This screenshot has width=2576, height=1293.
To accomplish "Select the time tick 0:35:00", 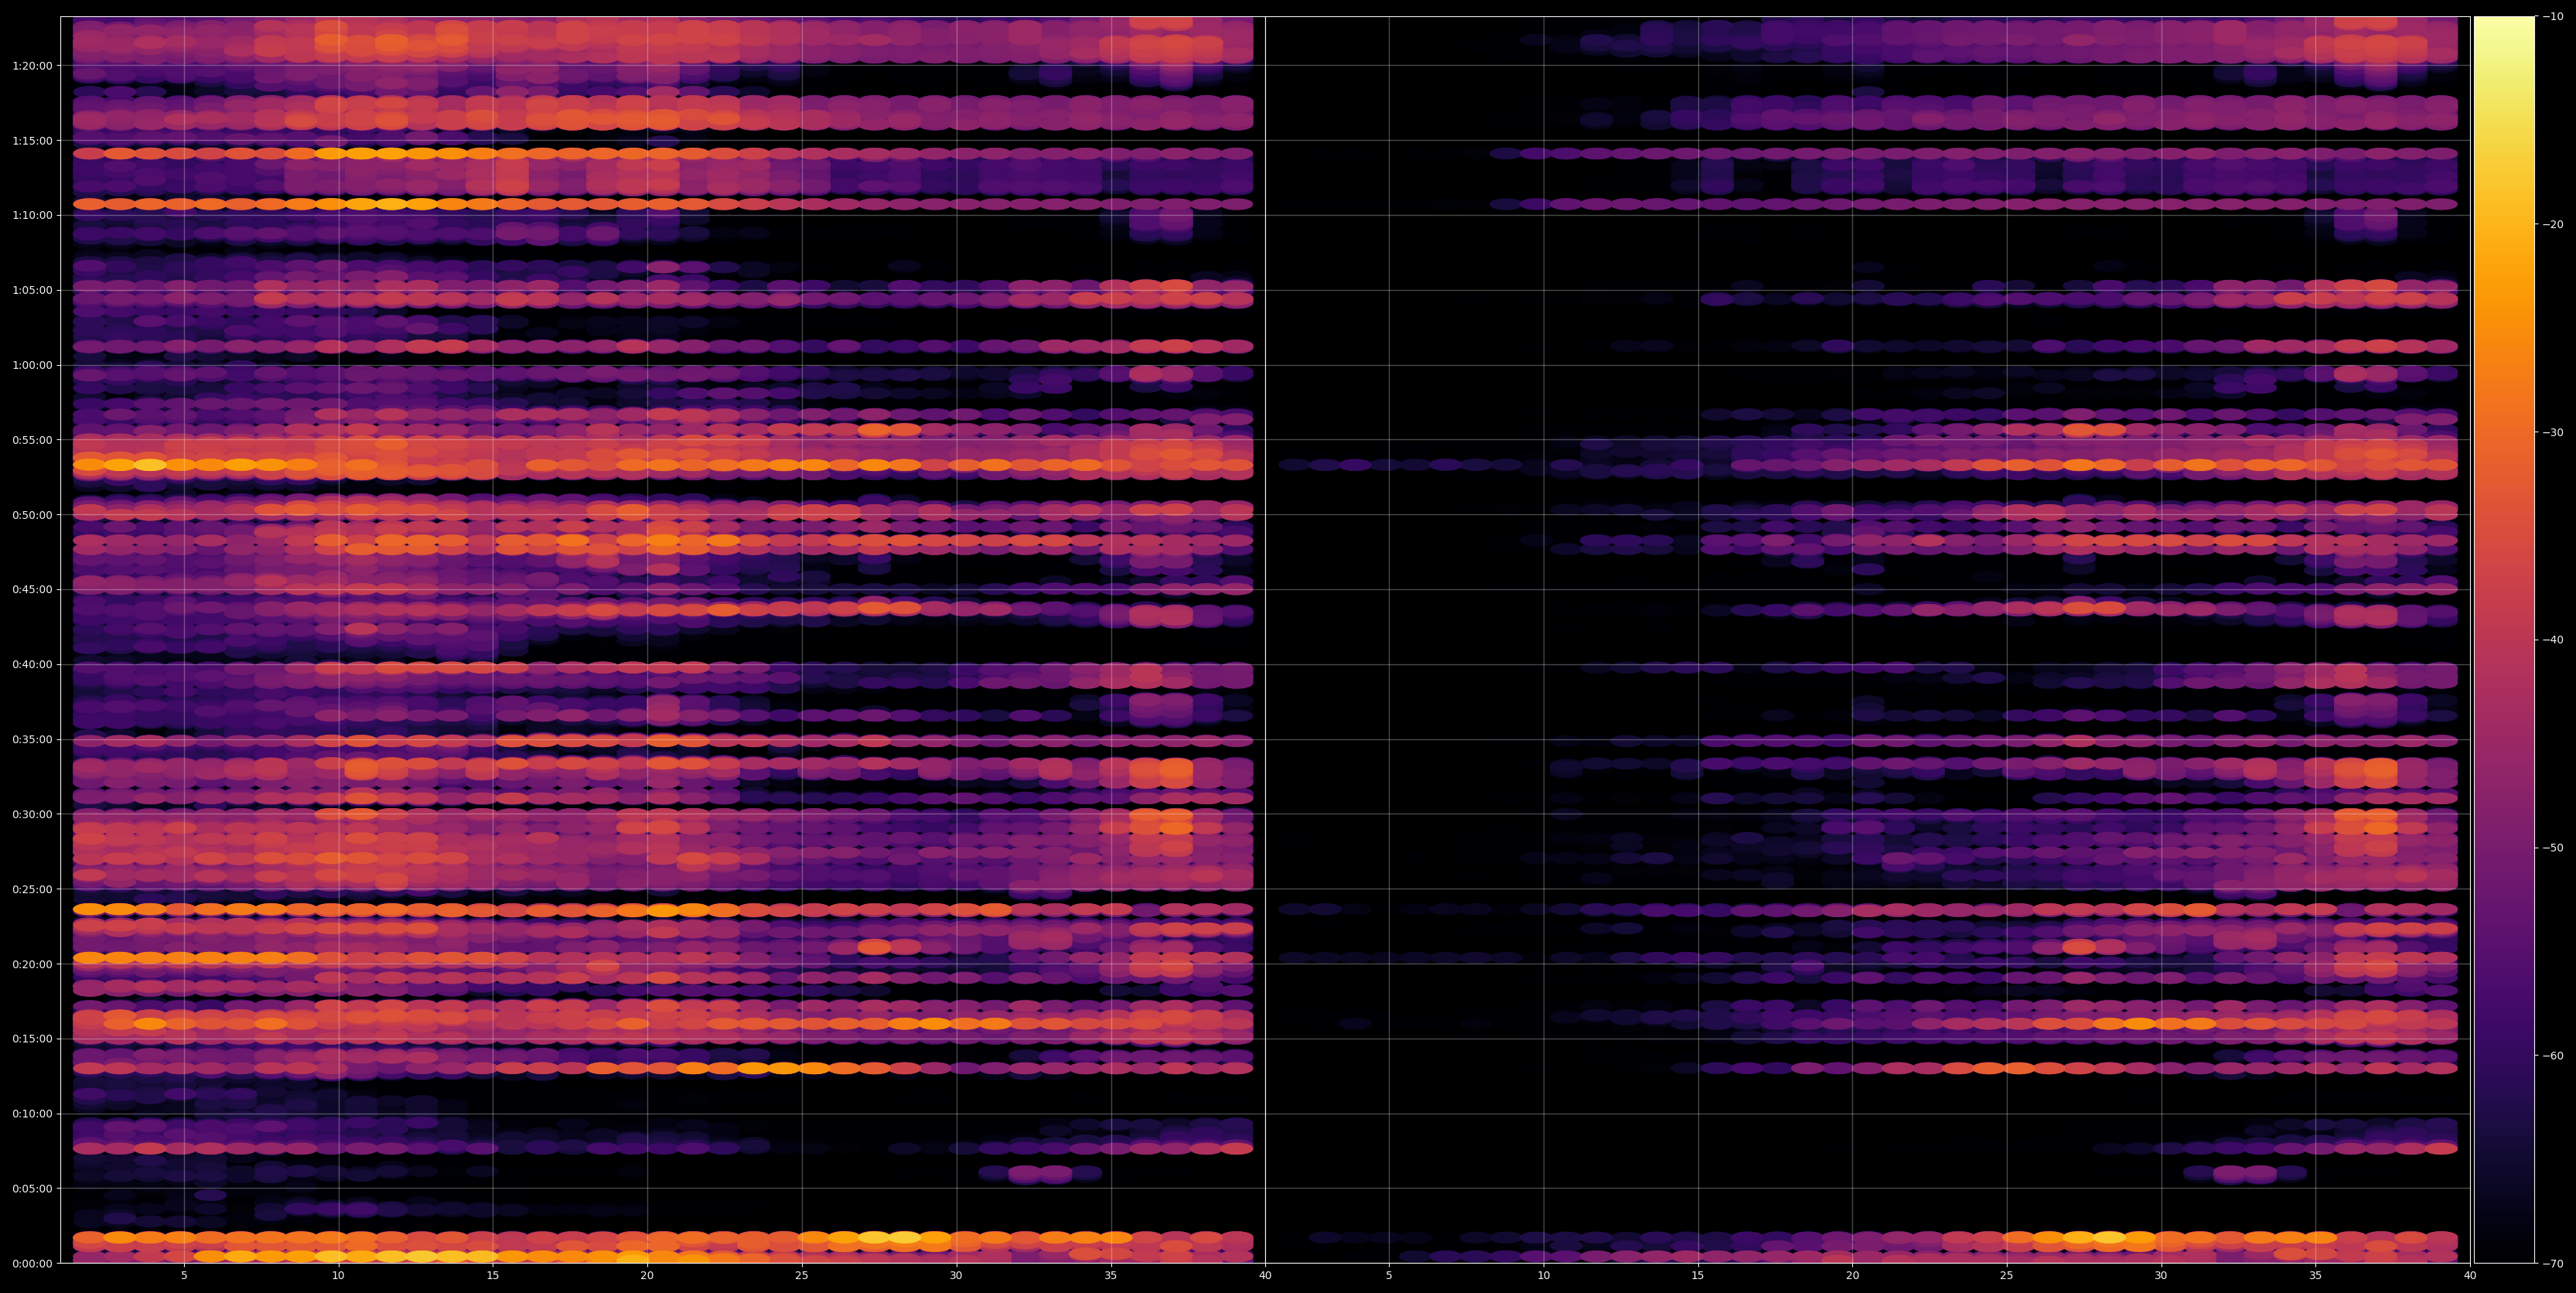I will click(x=32, y=740).
